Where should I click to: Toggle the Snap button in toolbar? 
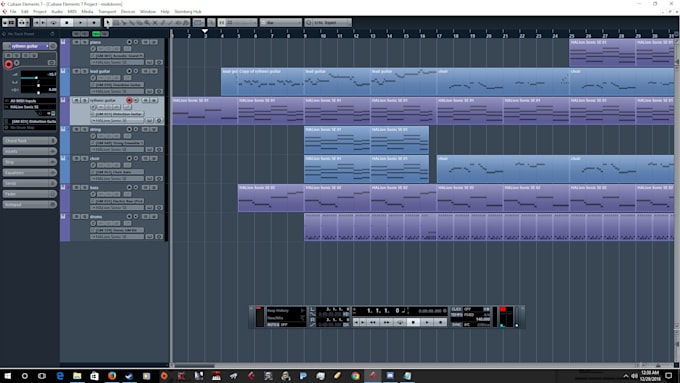pos(221,23)
